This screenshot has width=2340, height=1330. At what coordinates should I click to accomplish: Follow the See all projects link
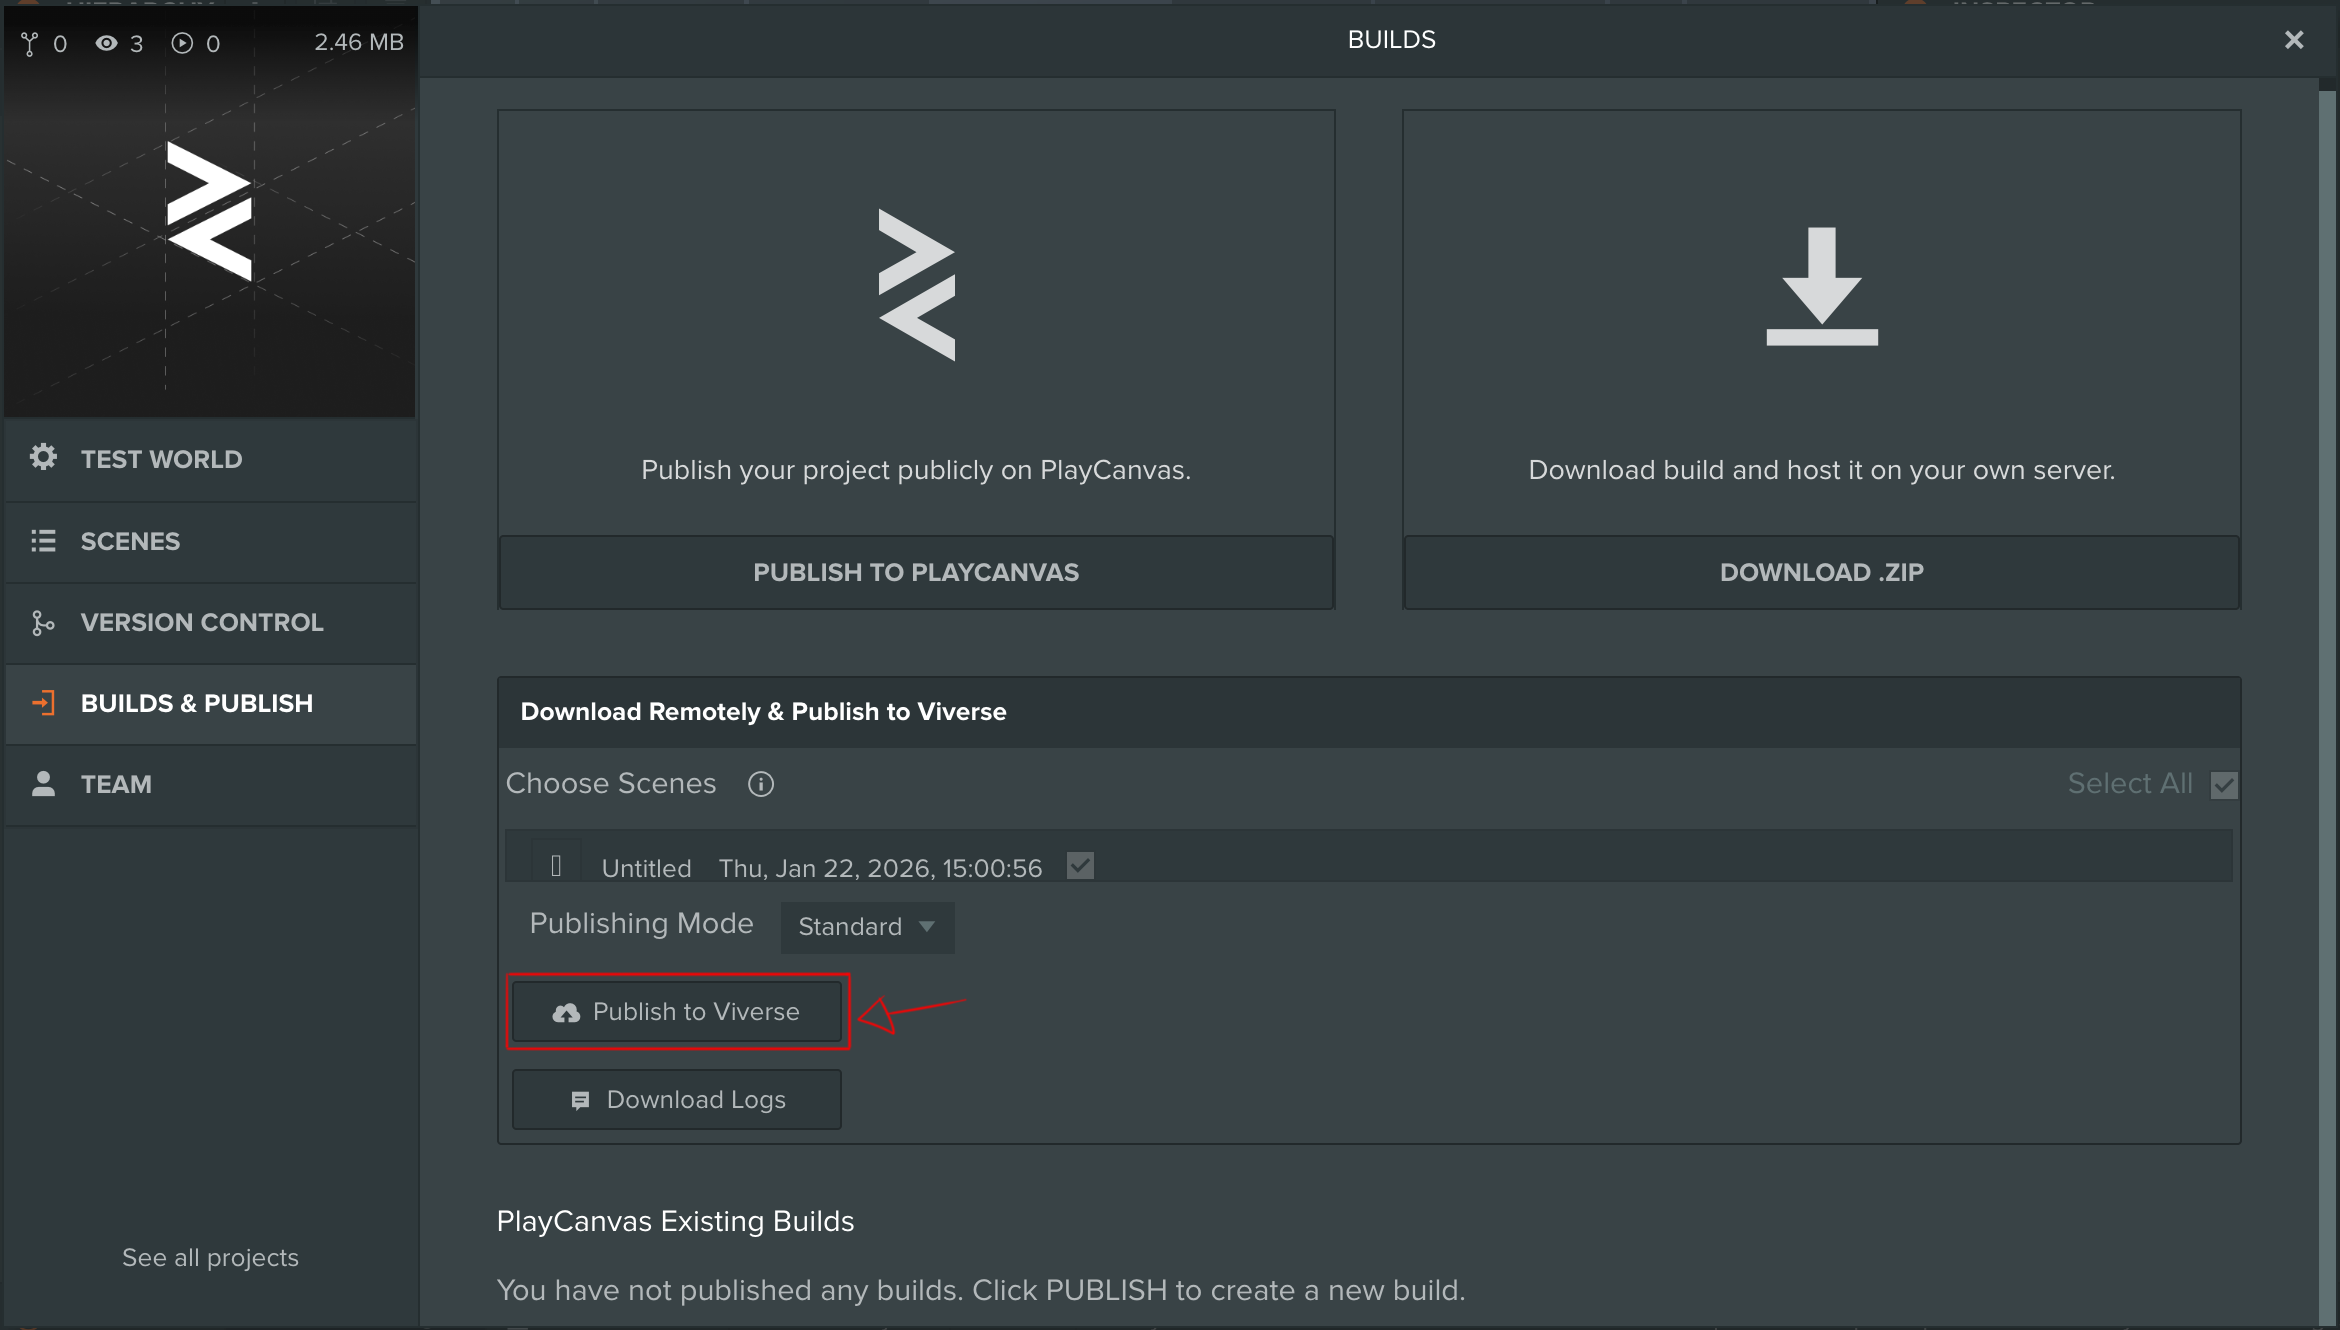pyautogui.click(x=210, y=1257)
